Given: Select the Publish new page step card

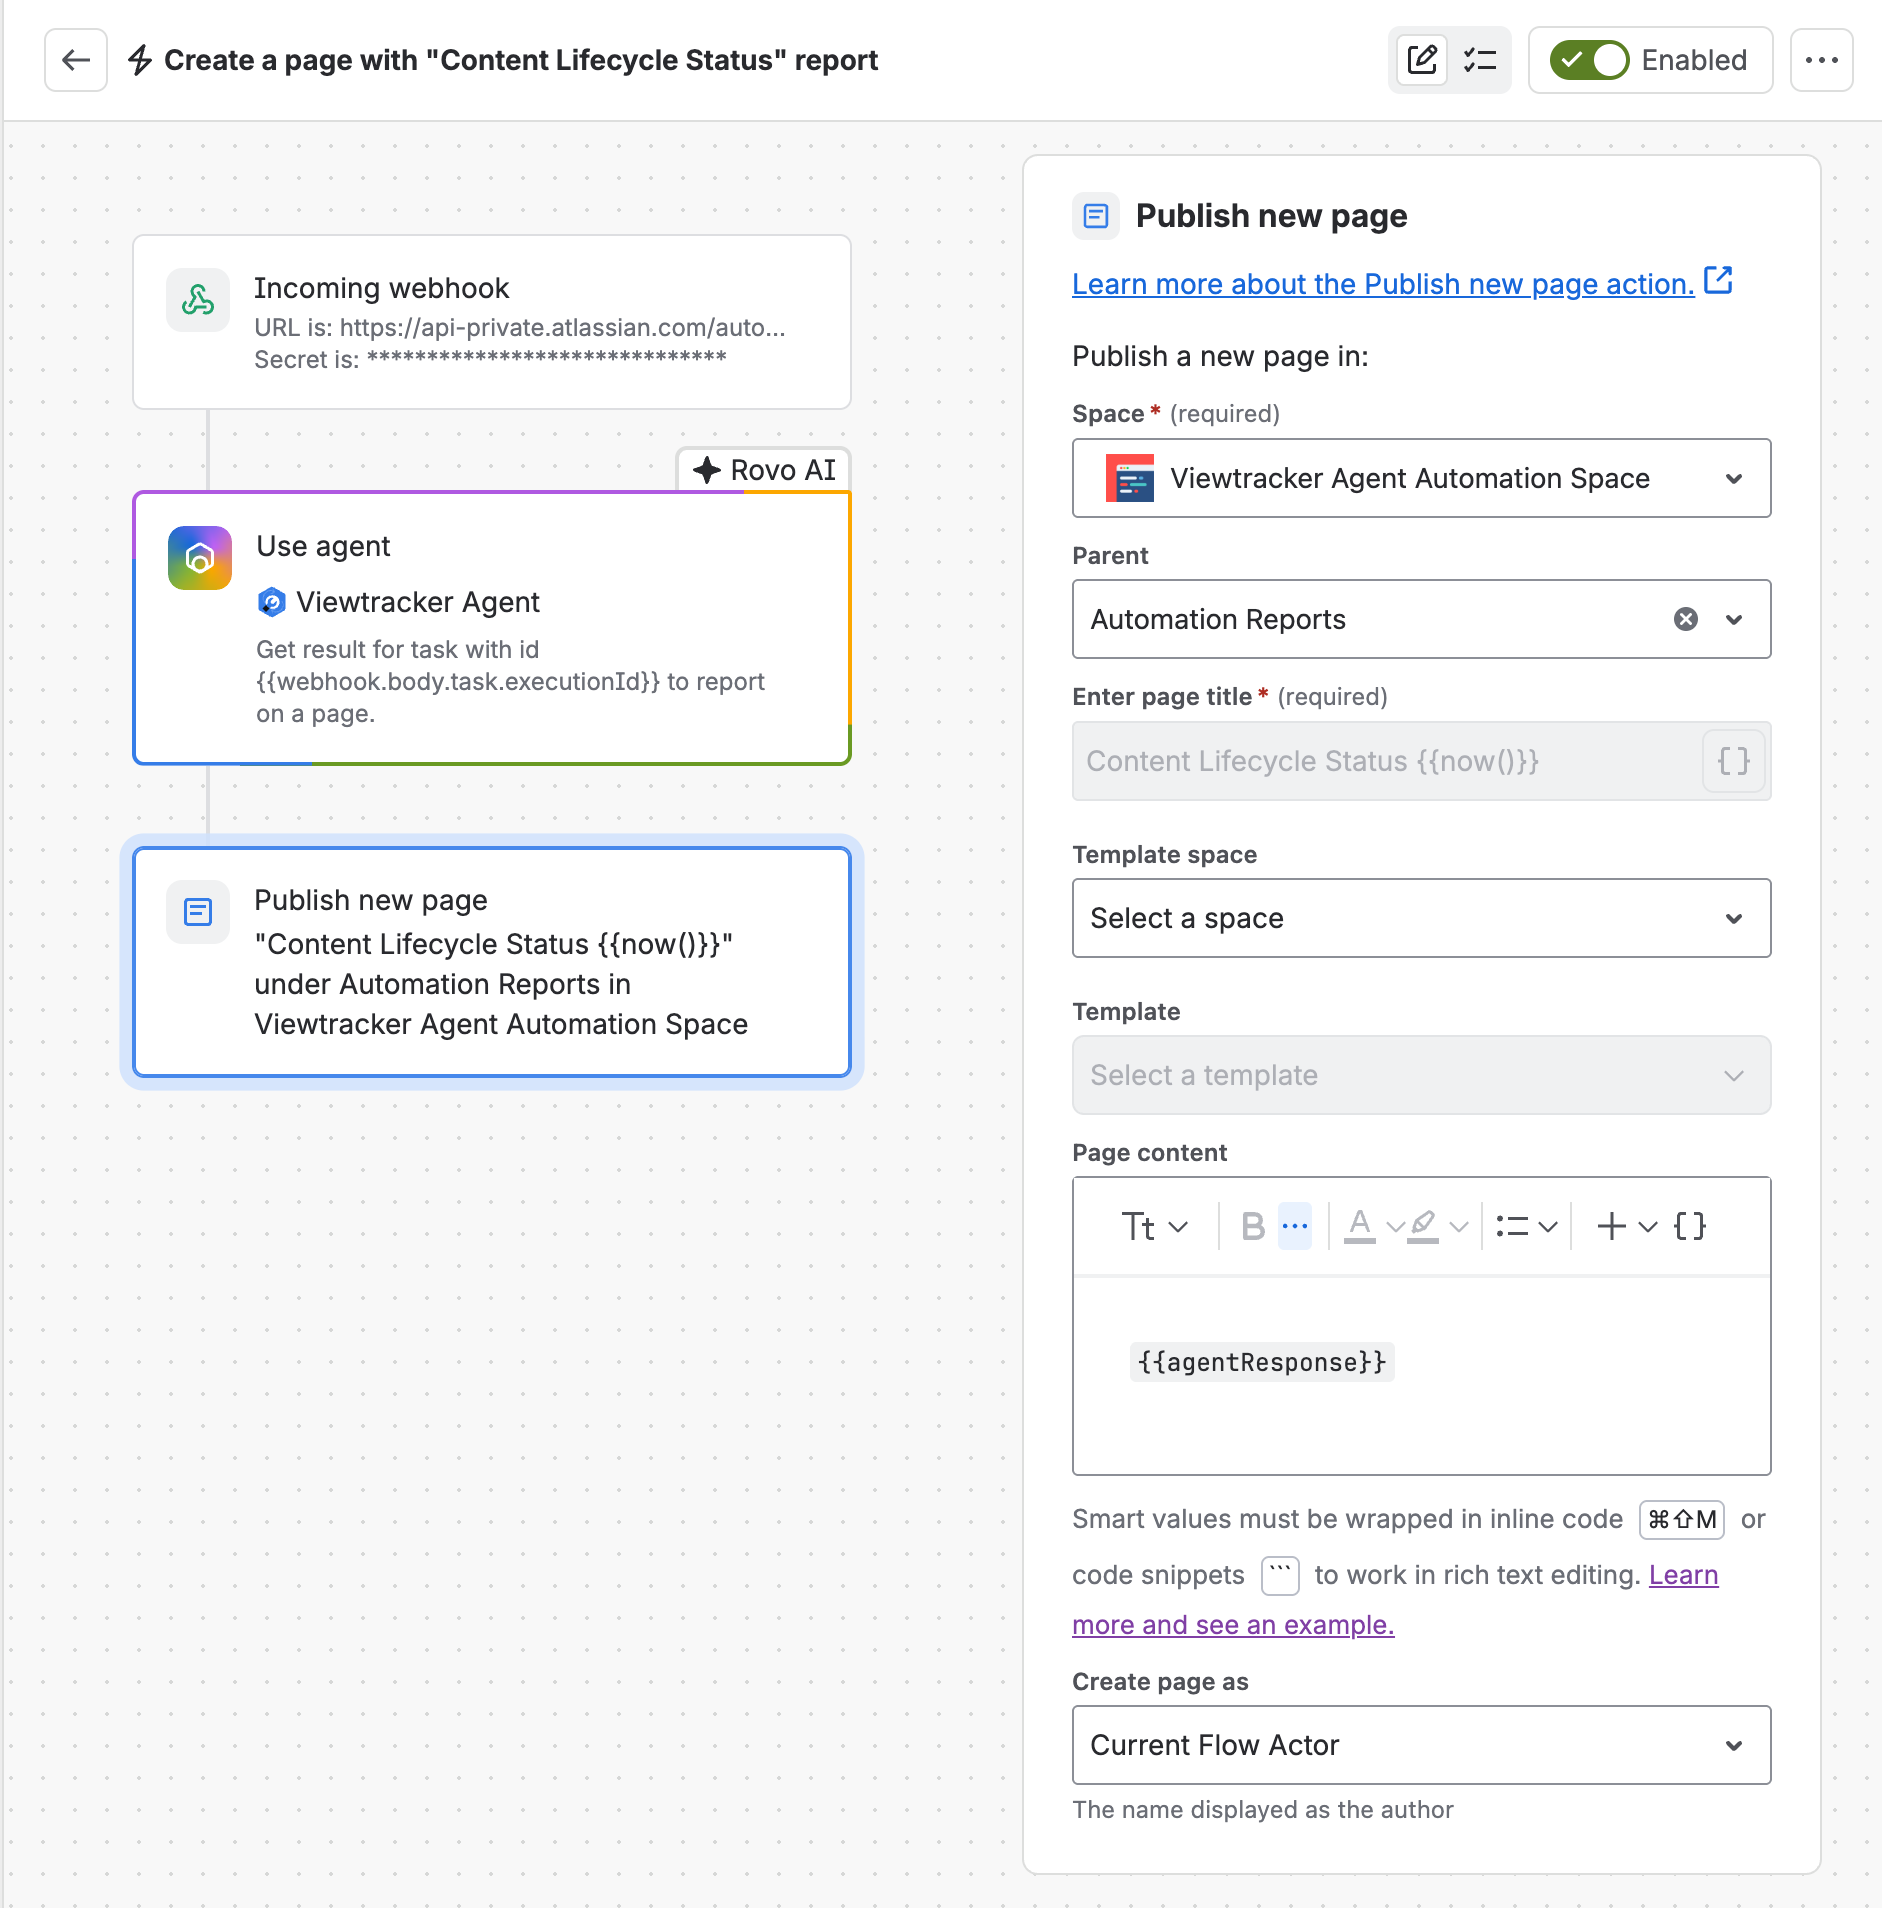Looking at the screenshot, I should 492,962.
